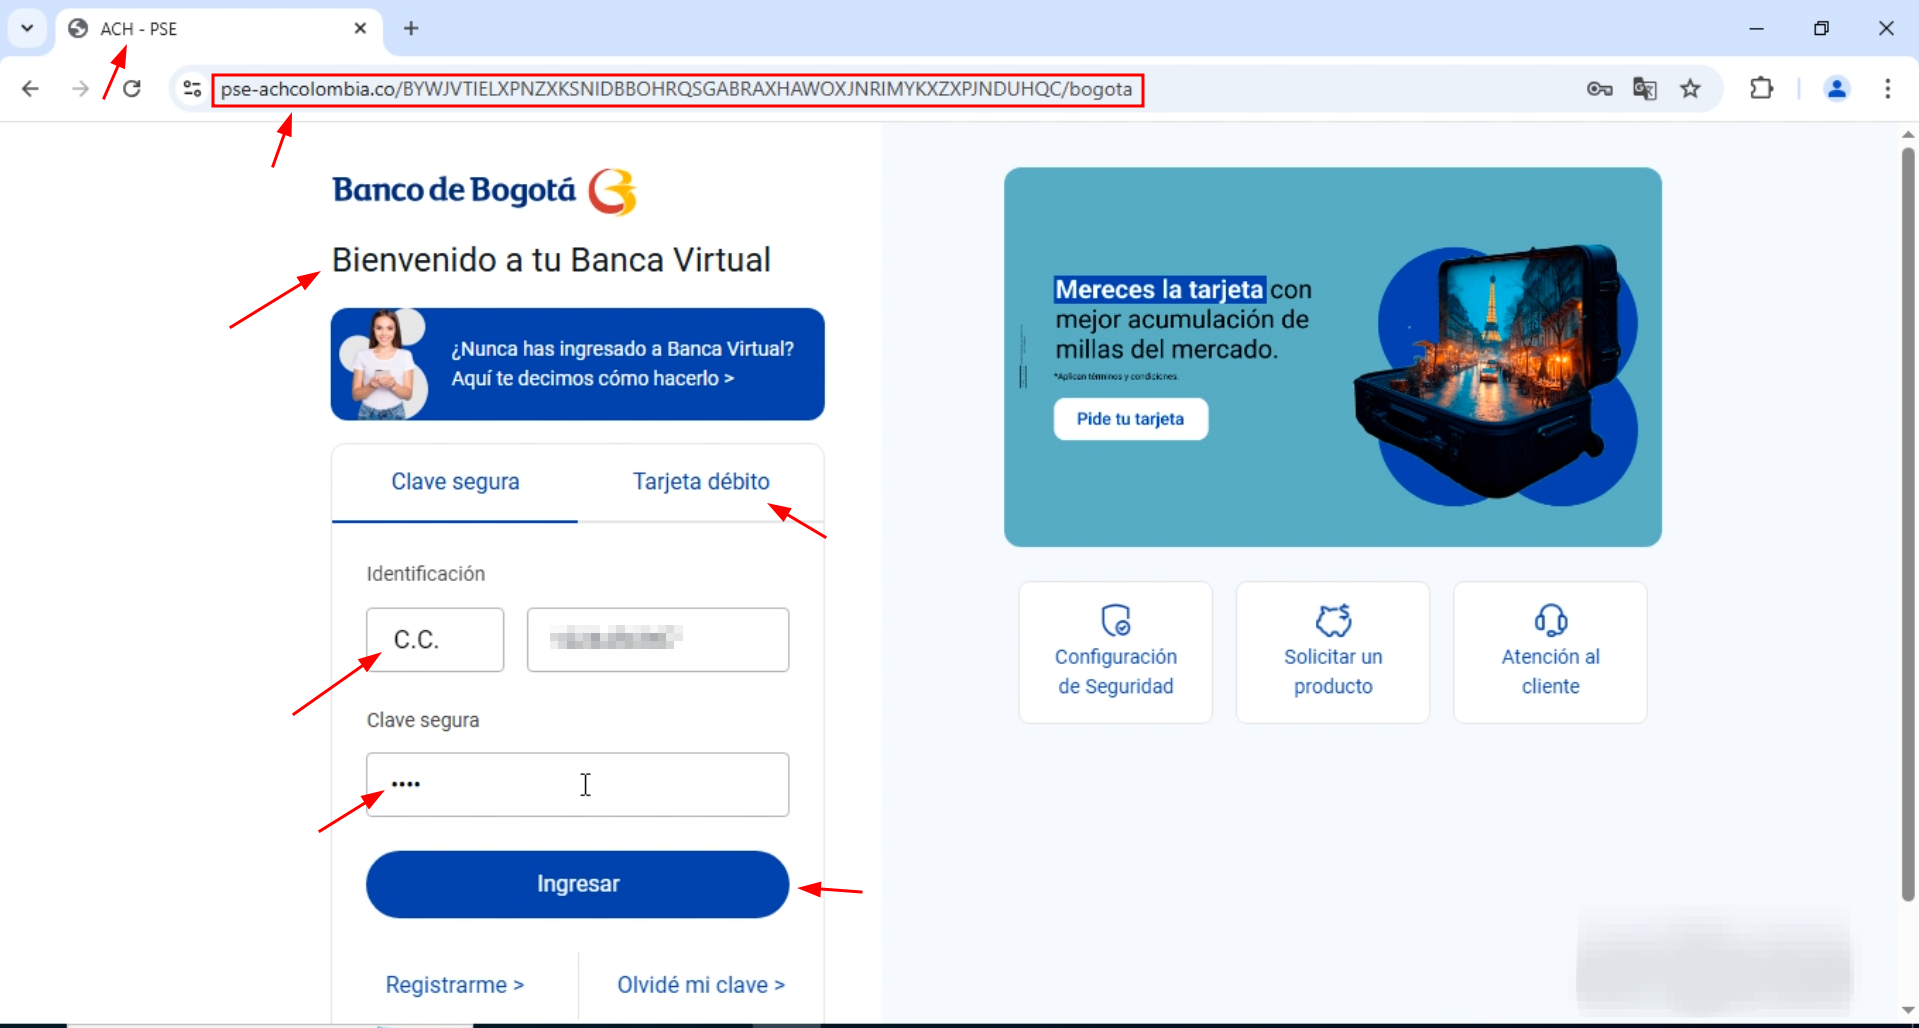The image size is (1919, 1028).
Task: Click the scrollbar up arrow
Action: coord(1908,134)
